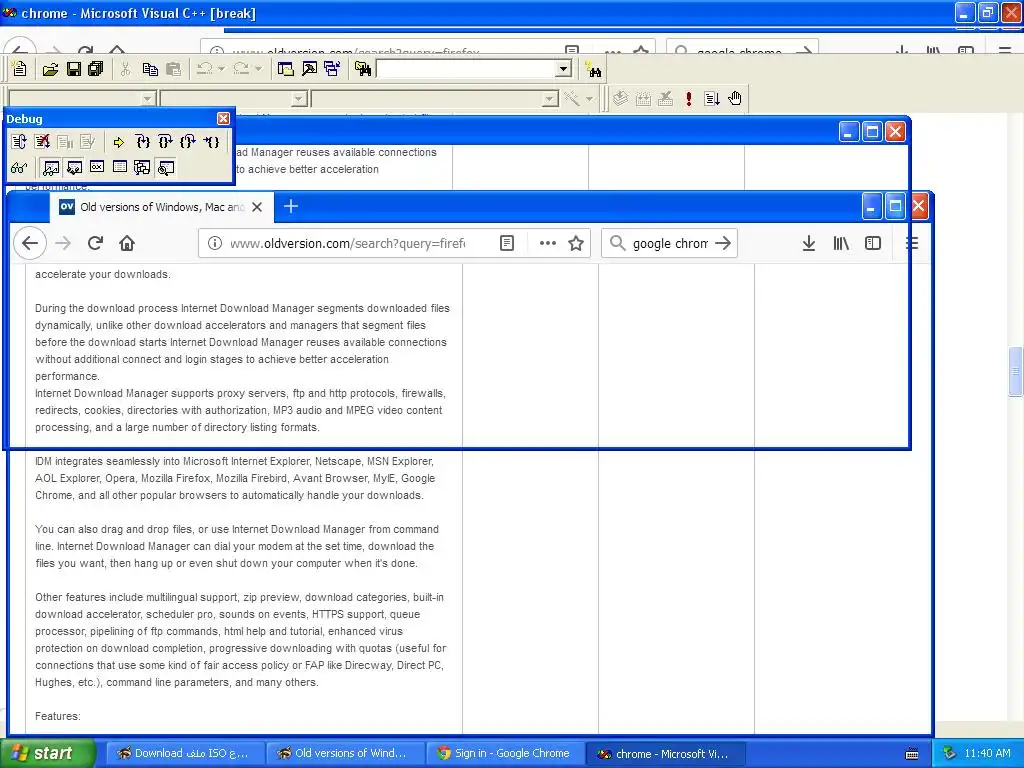Save the current file via floppy icon
1024x768 pixels.
[x=74, y=69]
